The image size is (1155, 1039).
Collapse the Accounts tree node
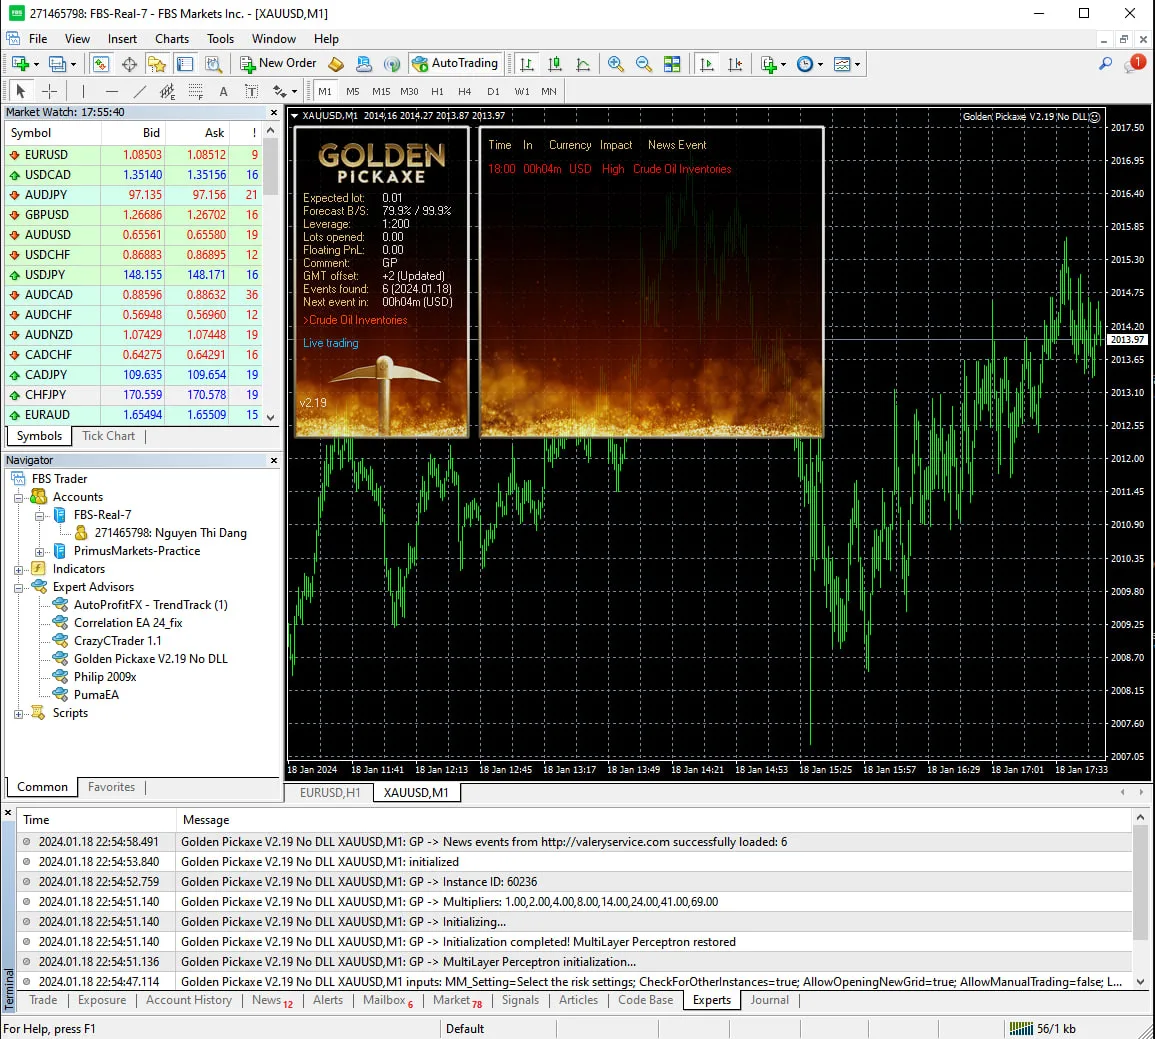point(19,498)
